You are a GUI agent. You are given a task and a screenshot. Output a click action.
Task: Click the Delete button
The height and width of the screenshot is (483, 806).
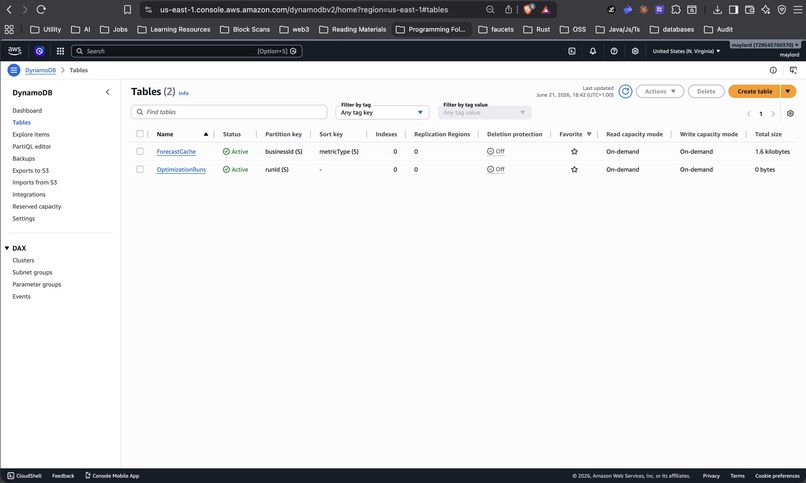coord(706,91)
